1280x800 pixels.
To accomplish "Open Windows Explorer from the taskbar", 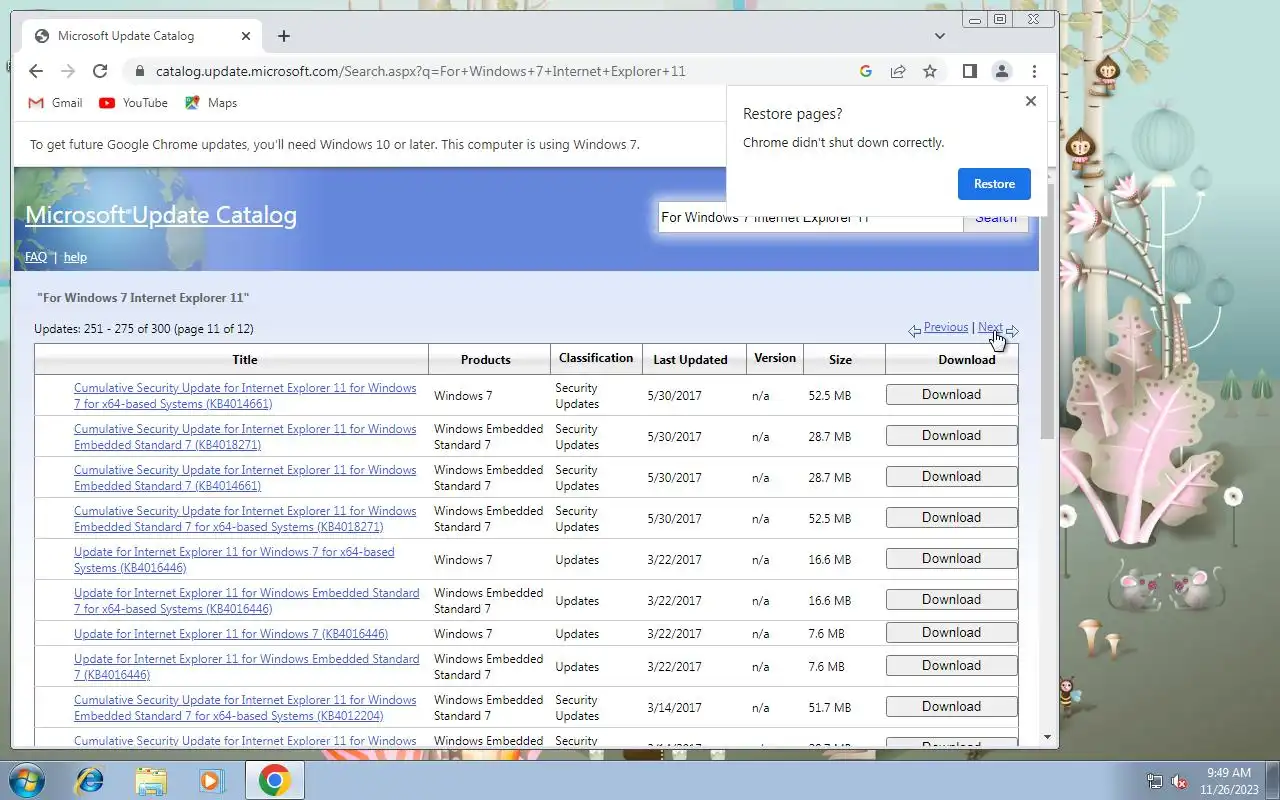I will [x=151, y=780].
